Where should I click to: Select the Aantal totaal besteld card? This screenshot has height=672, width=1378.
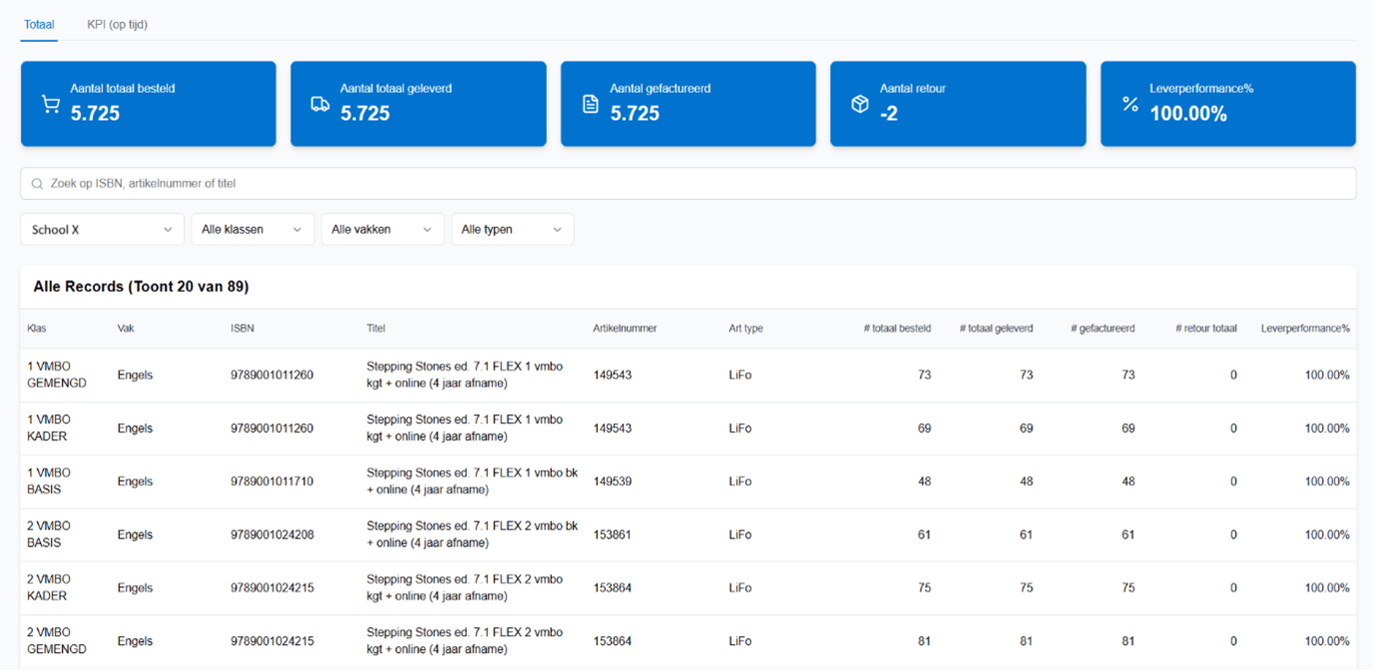148,104
